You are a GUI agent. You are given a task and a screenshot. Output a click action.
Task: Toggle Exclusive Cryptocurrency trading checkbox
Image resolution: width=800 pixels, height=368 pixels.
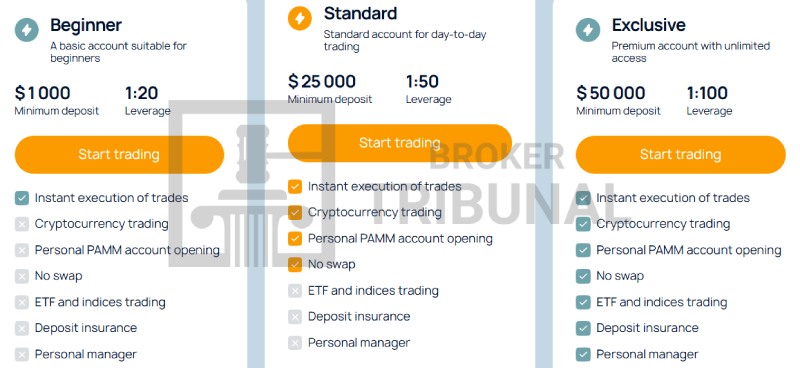[583, 224]
